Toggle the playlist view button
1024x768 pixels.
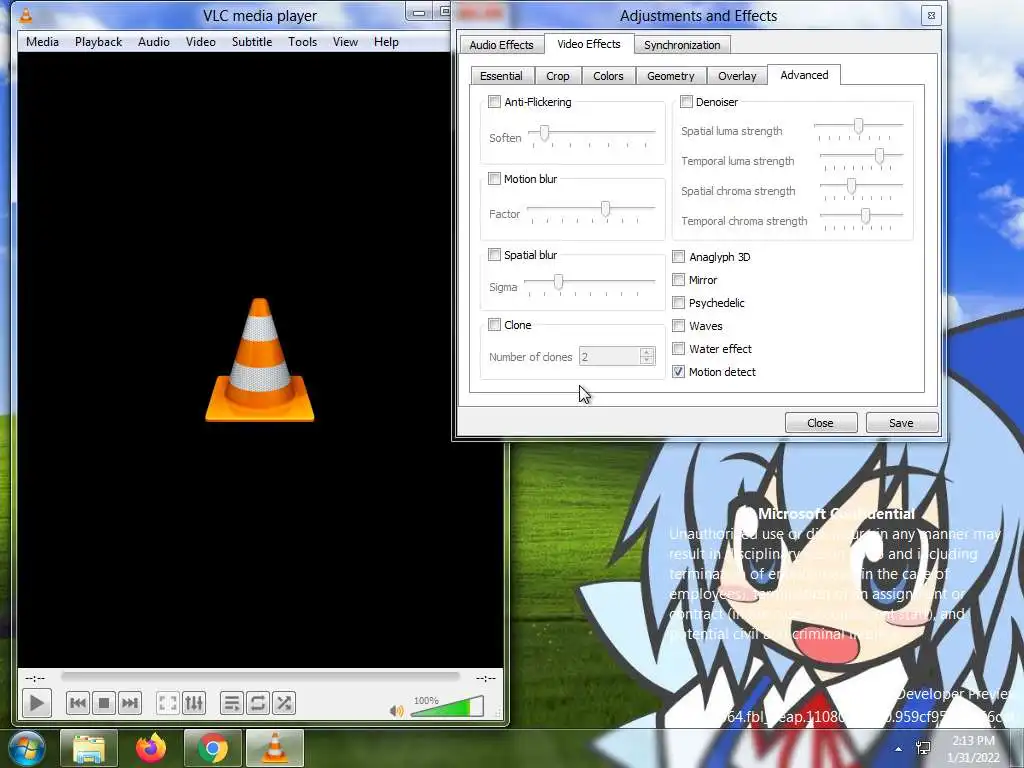[232, 703]
